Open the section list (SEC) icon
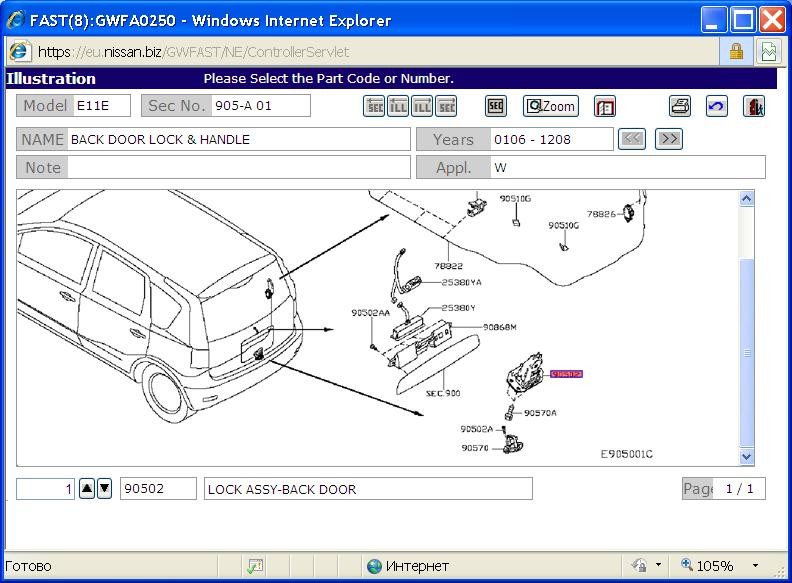Viewport: 792px width, 583px height. click(496, 106)
